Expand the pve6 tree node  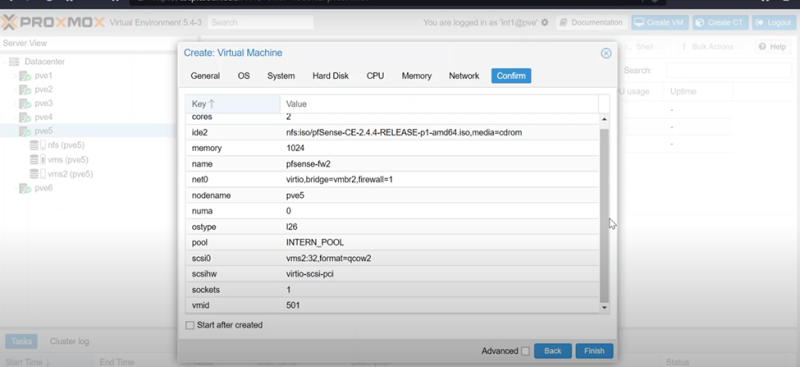pyautogui.click(x=15, y=188)
